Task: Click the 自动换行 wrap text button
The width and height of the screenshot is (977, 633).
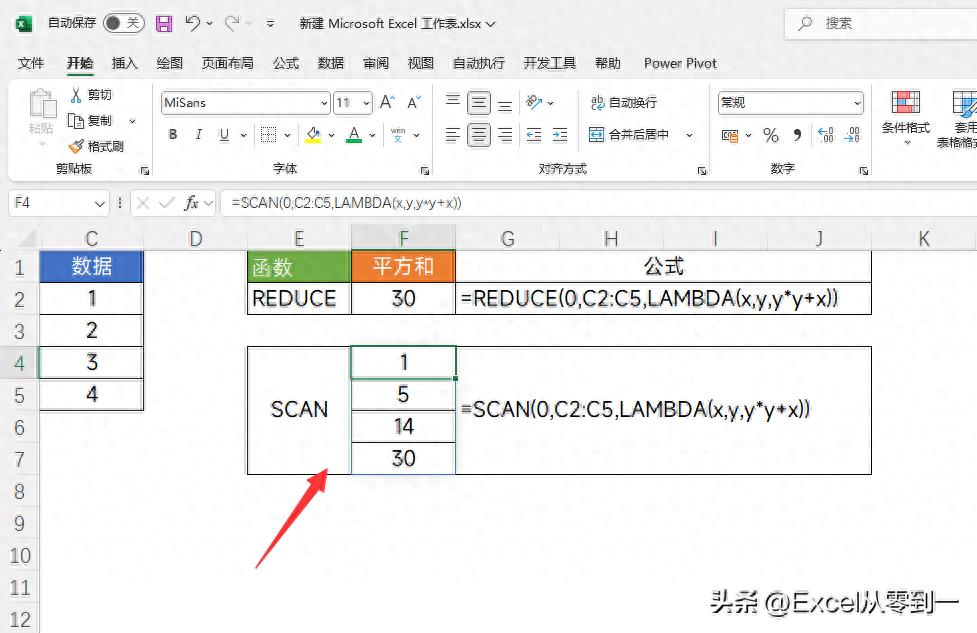Action: click(624, 102)
